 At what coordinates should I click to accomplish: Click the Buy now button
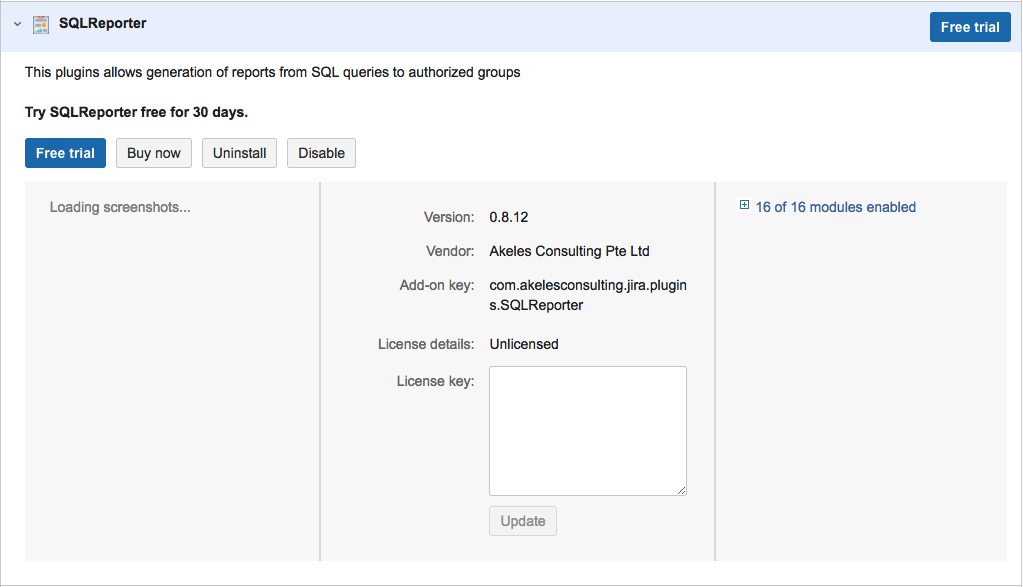(154, 153)
